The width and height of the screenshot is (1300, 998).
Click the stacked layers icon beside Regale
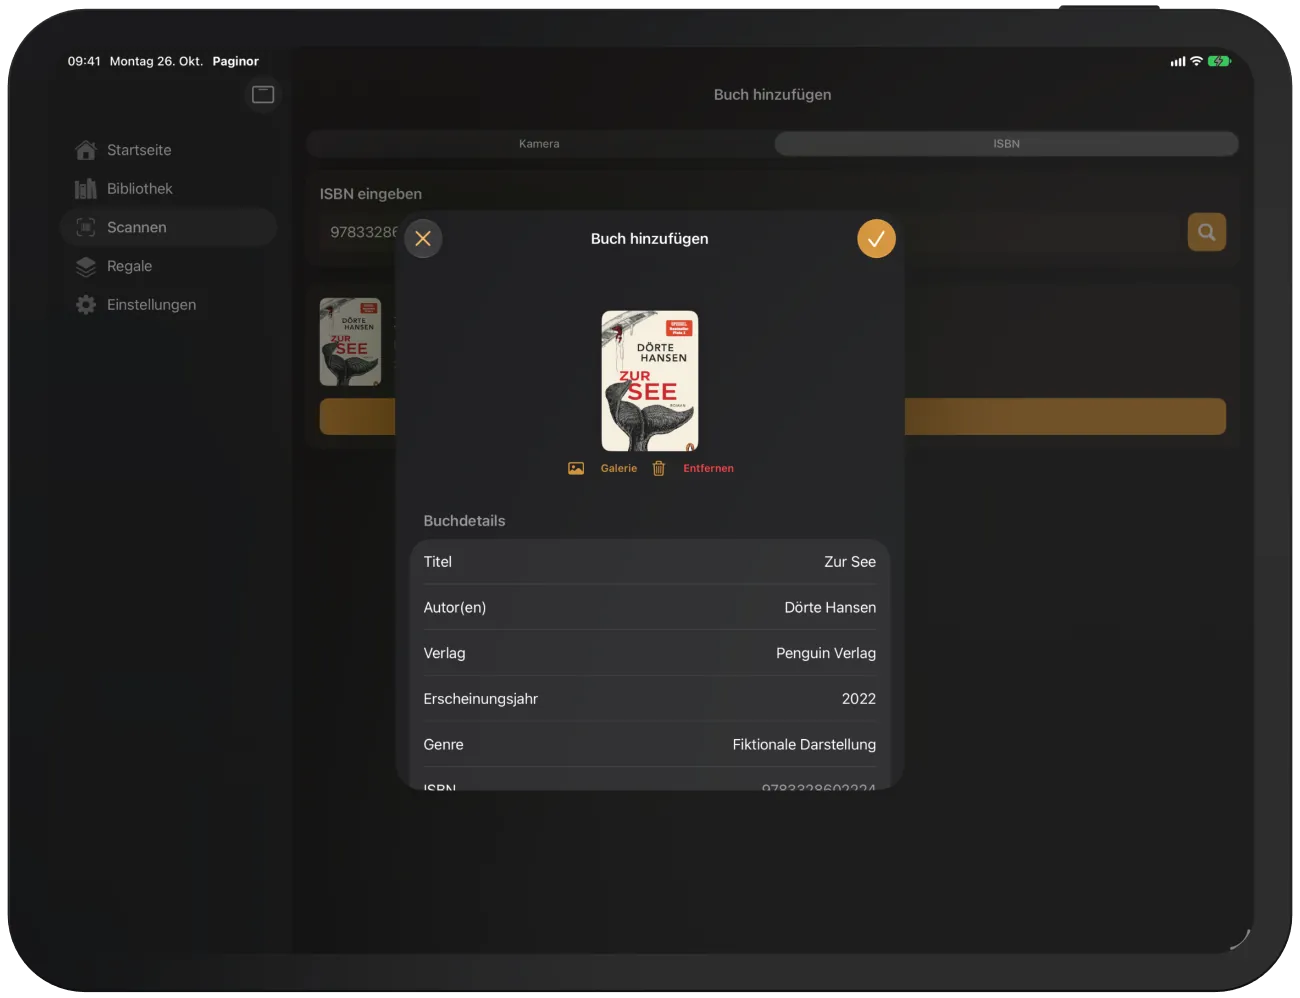pos(86,266)
